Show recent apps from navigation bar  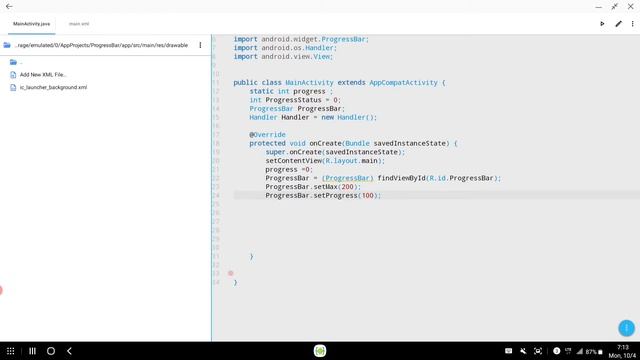click(32, 351)
